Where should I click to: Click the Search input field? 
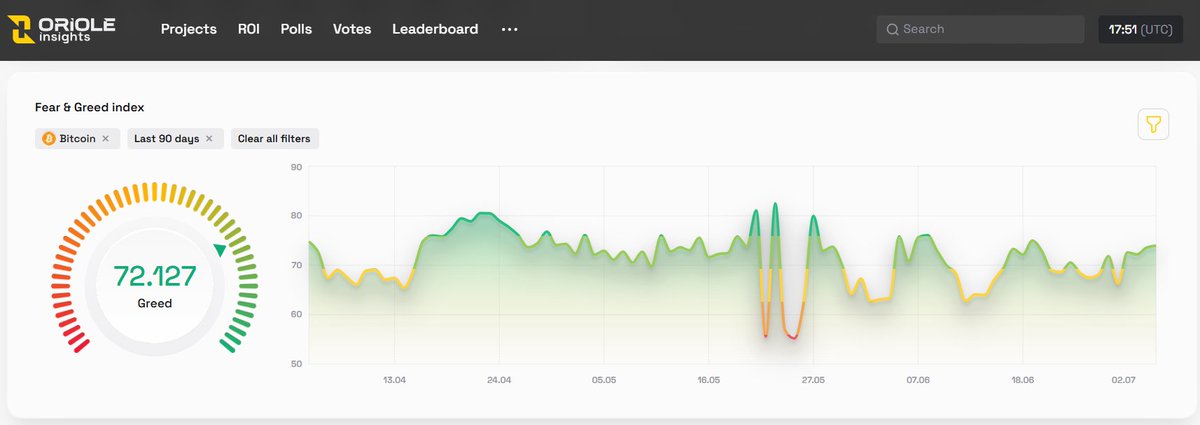pos(981,29)
